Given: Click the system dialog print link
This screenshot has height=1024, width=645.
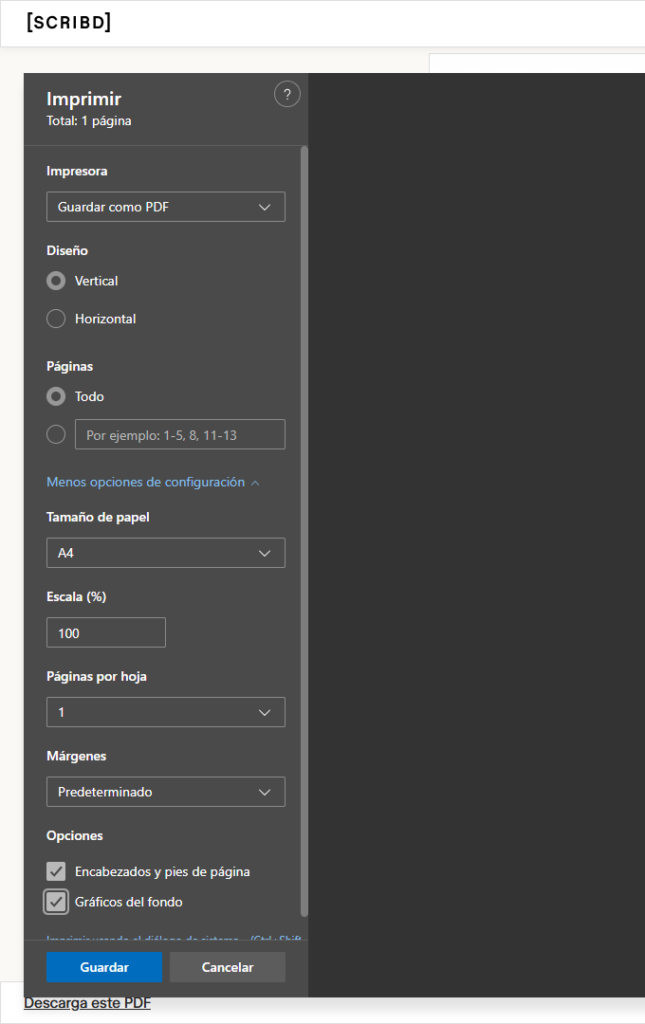Looking at the screenshot, I should pos(174,938).
